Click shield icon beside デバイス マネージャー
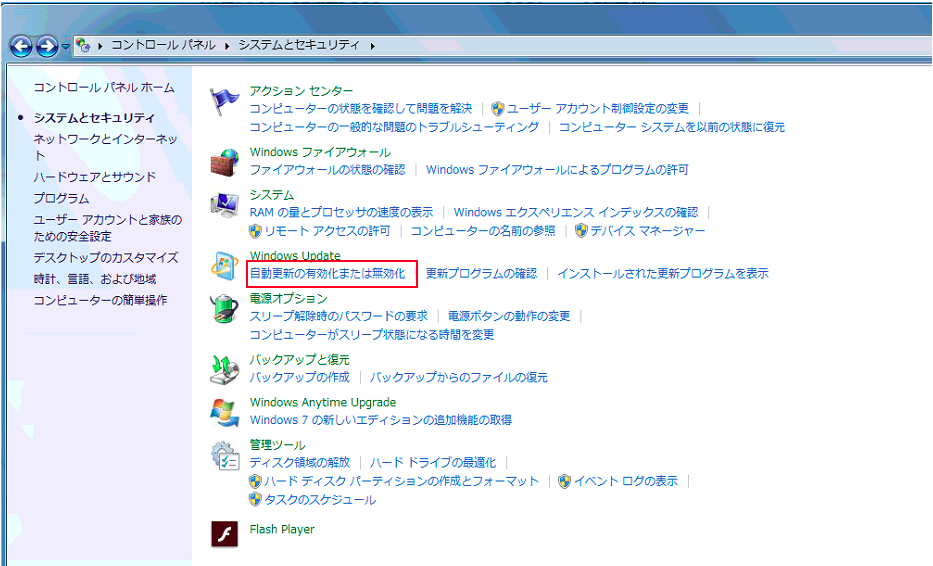 pyautogui.click(x=581, y=231)
